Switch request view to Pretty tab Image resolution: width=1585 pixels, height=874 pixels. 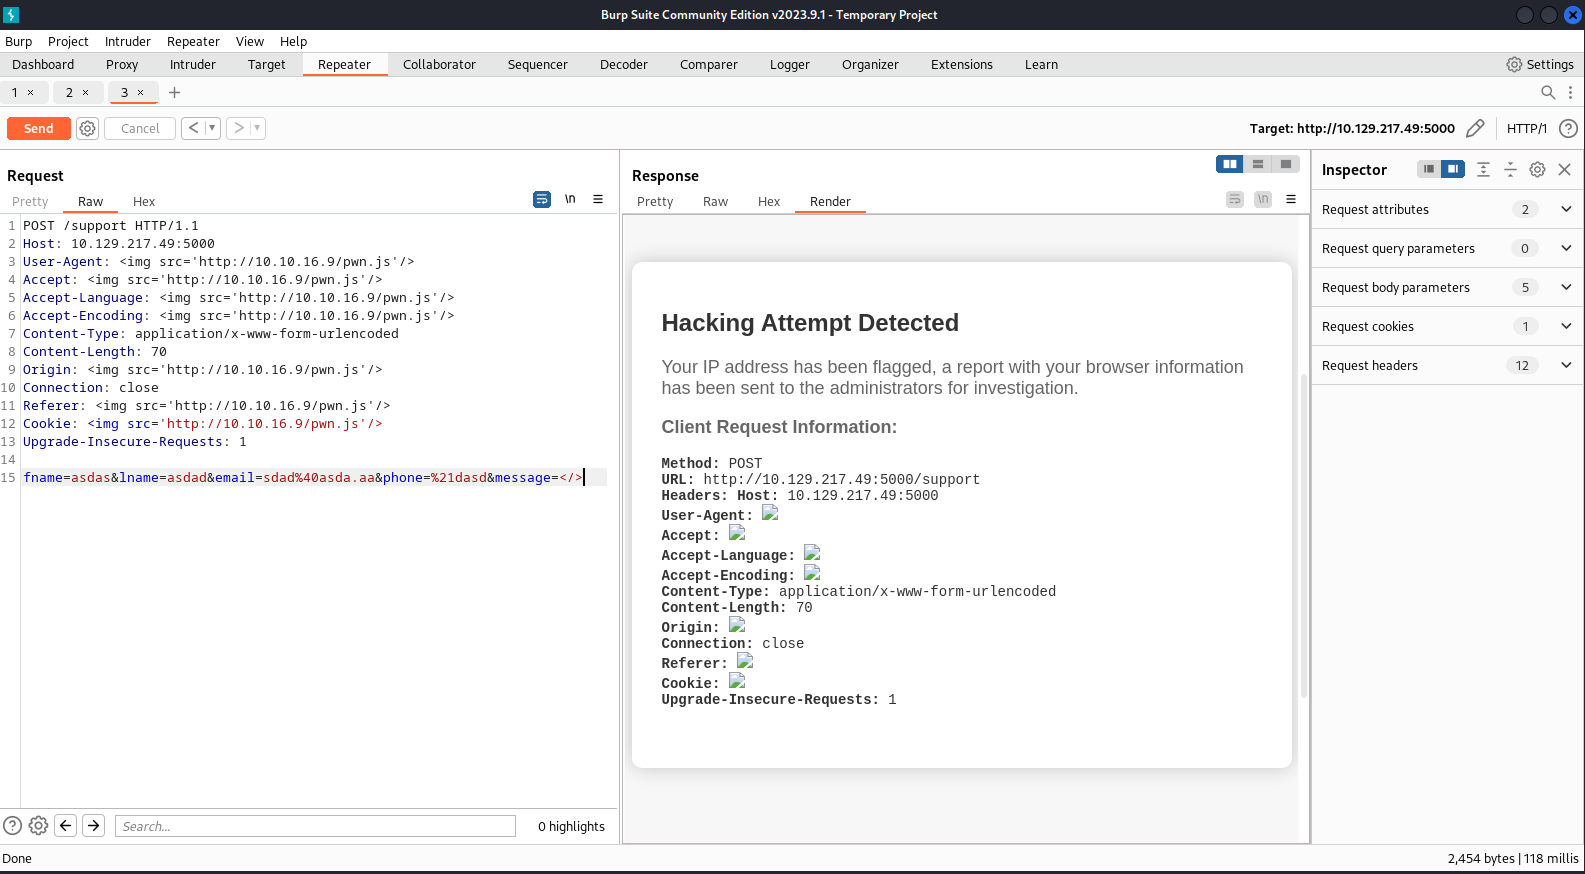pos(30,201)
